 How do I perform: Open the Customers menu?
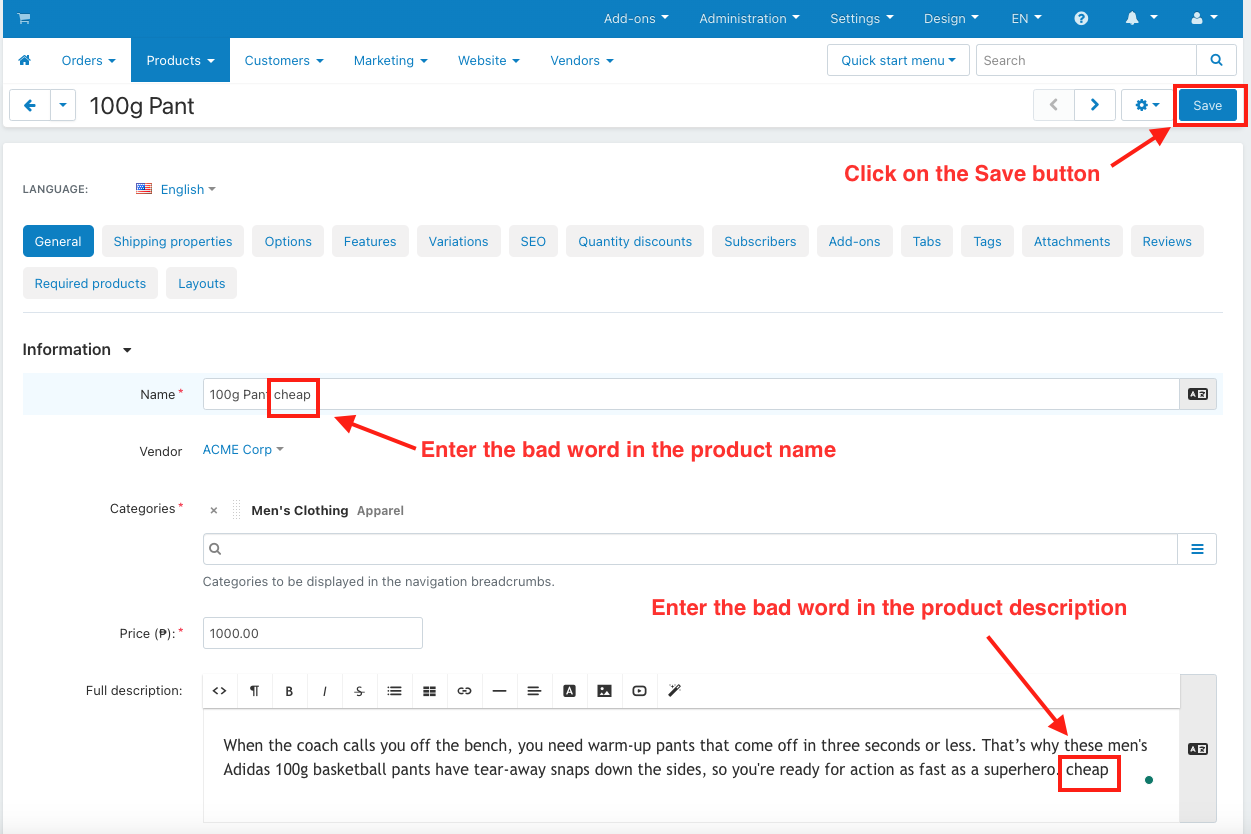[x=284, y=60]
